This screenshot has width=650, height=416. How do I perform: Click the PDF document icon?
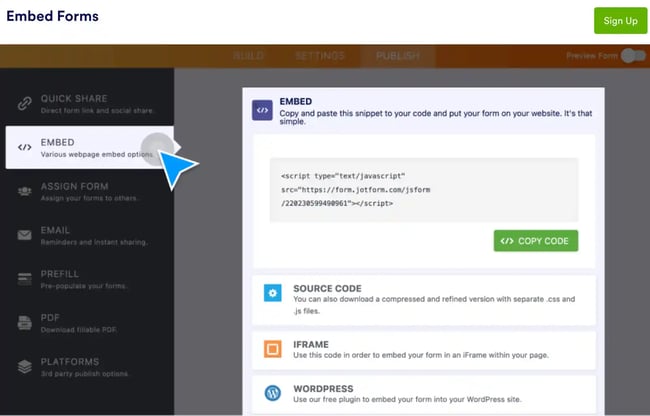[25, 323]
